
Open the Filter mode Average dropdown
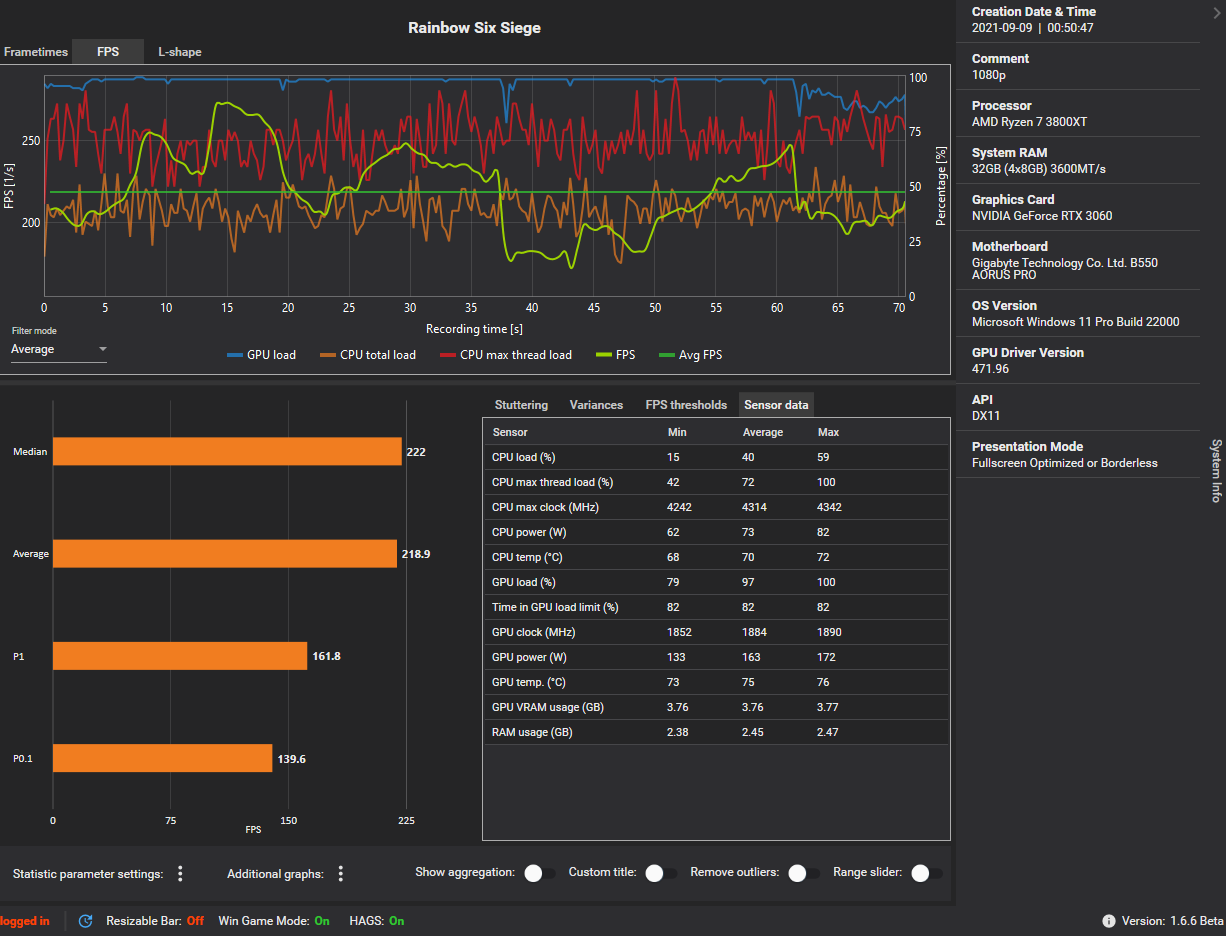coord(59,349)
